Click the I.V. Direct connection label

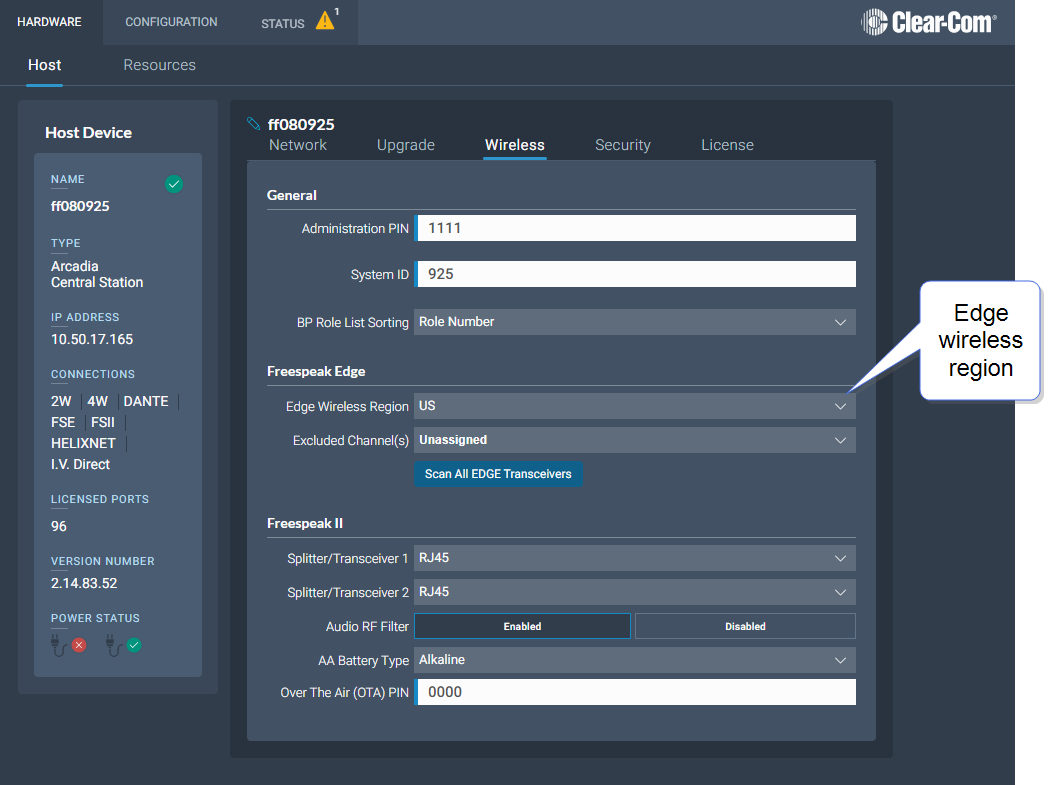pos(80,464)
